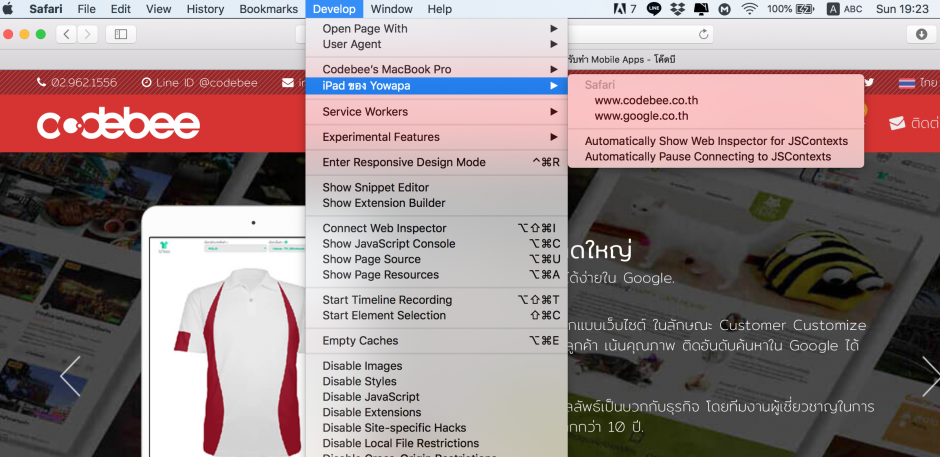Open the Wi-Fi status menu

pyautogui.click(x=749, y=8)
